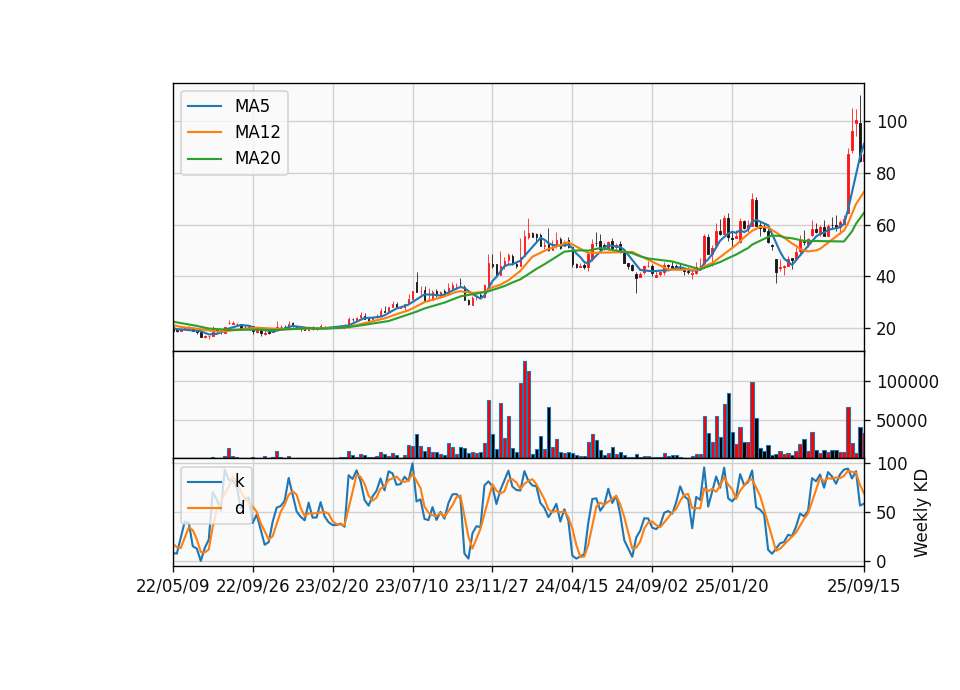Screen dimensions: 960x690
Task: Click the 25/01/20 date tick label
Action: coord(732,587)
